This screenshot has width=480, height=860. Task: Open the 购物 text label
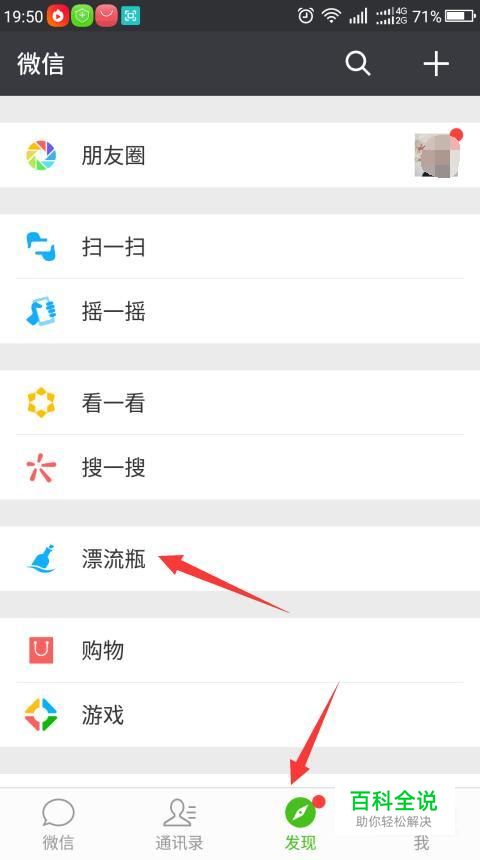coord(103,650)
